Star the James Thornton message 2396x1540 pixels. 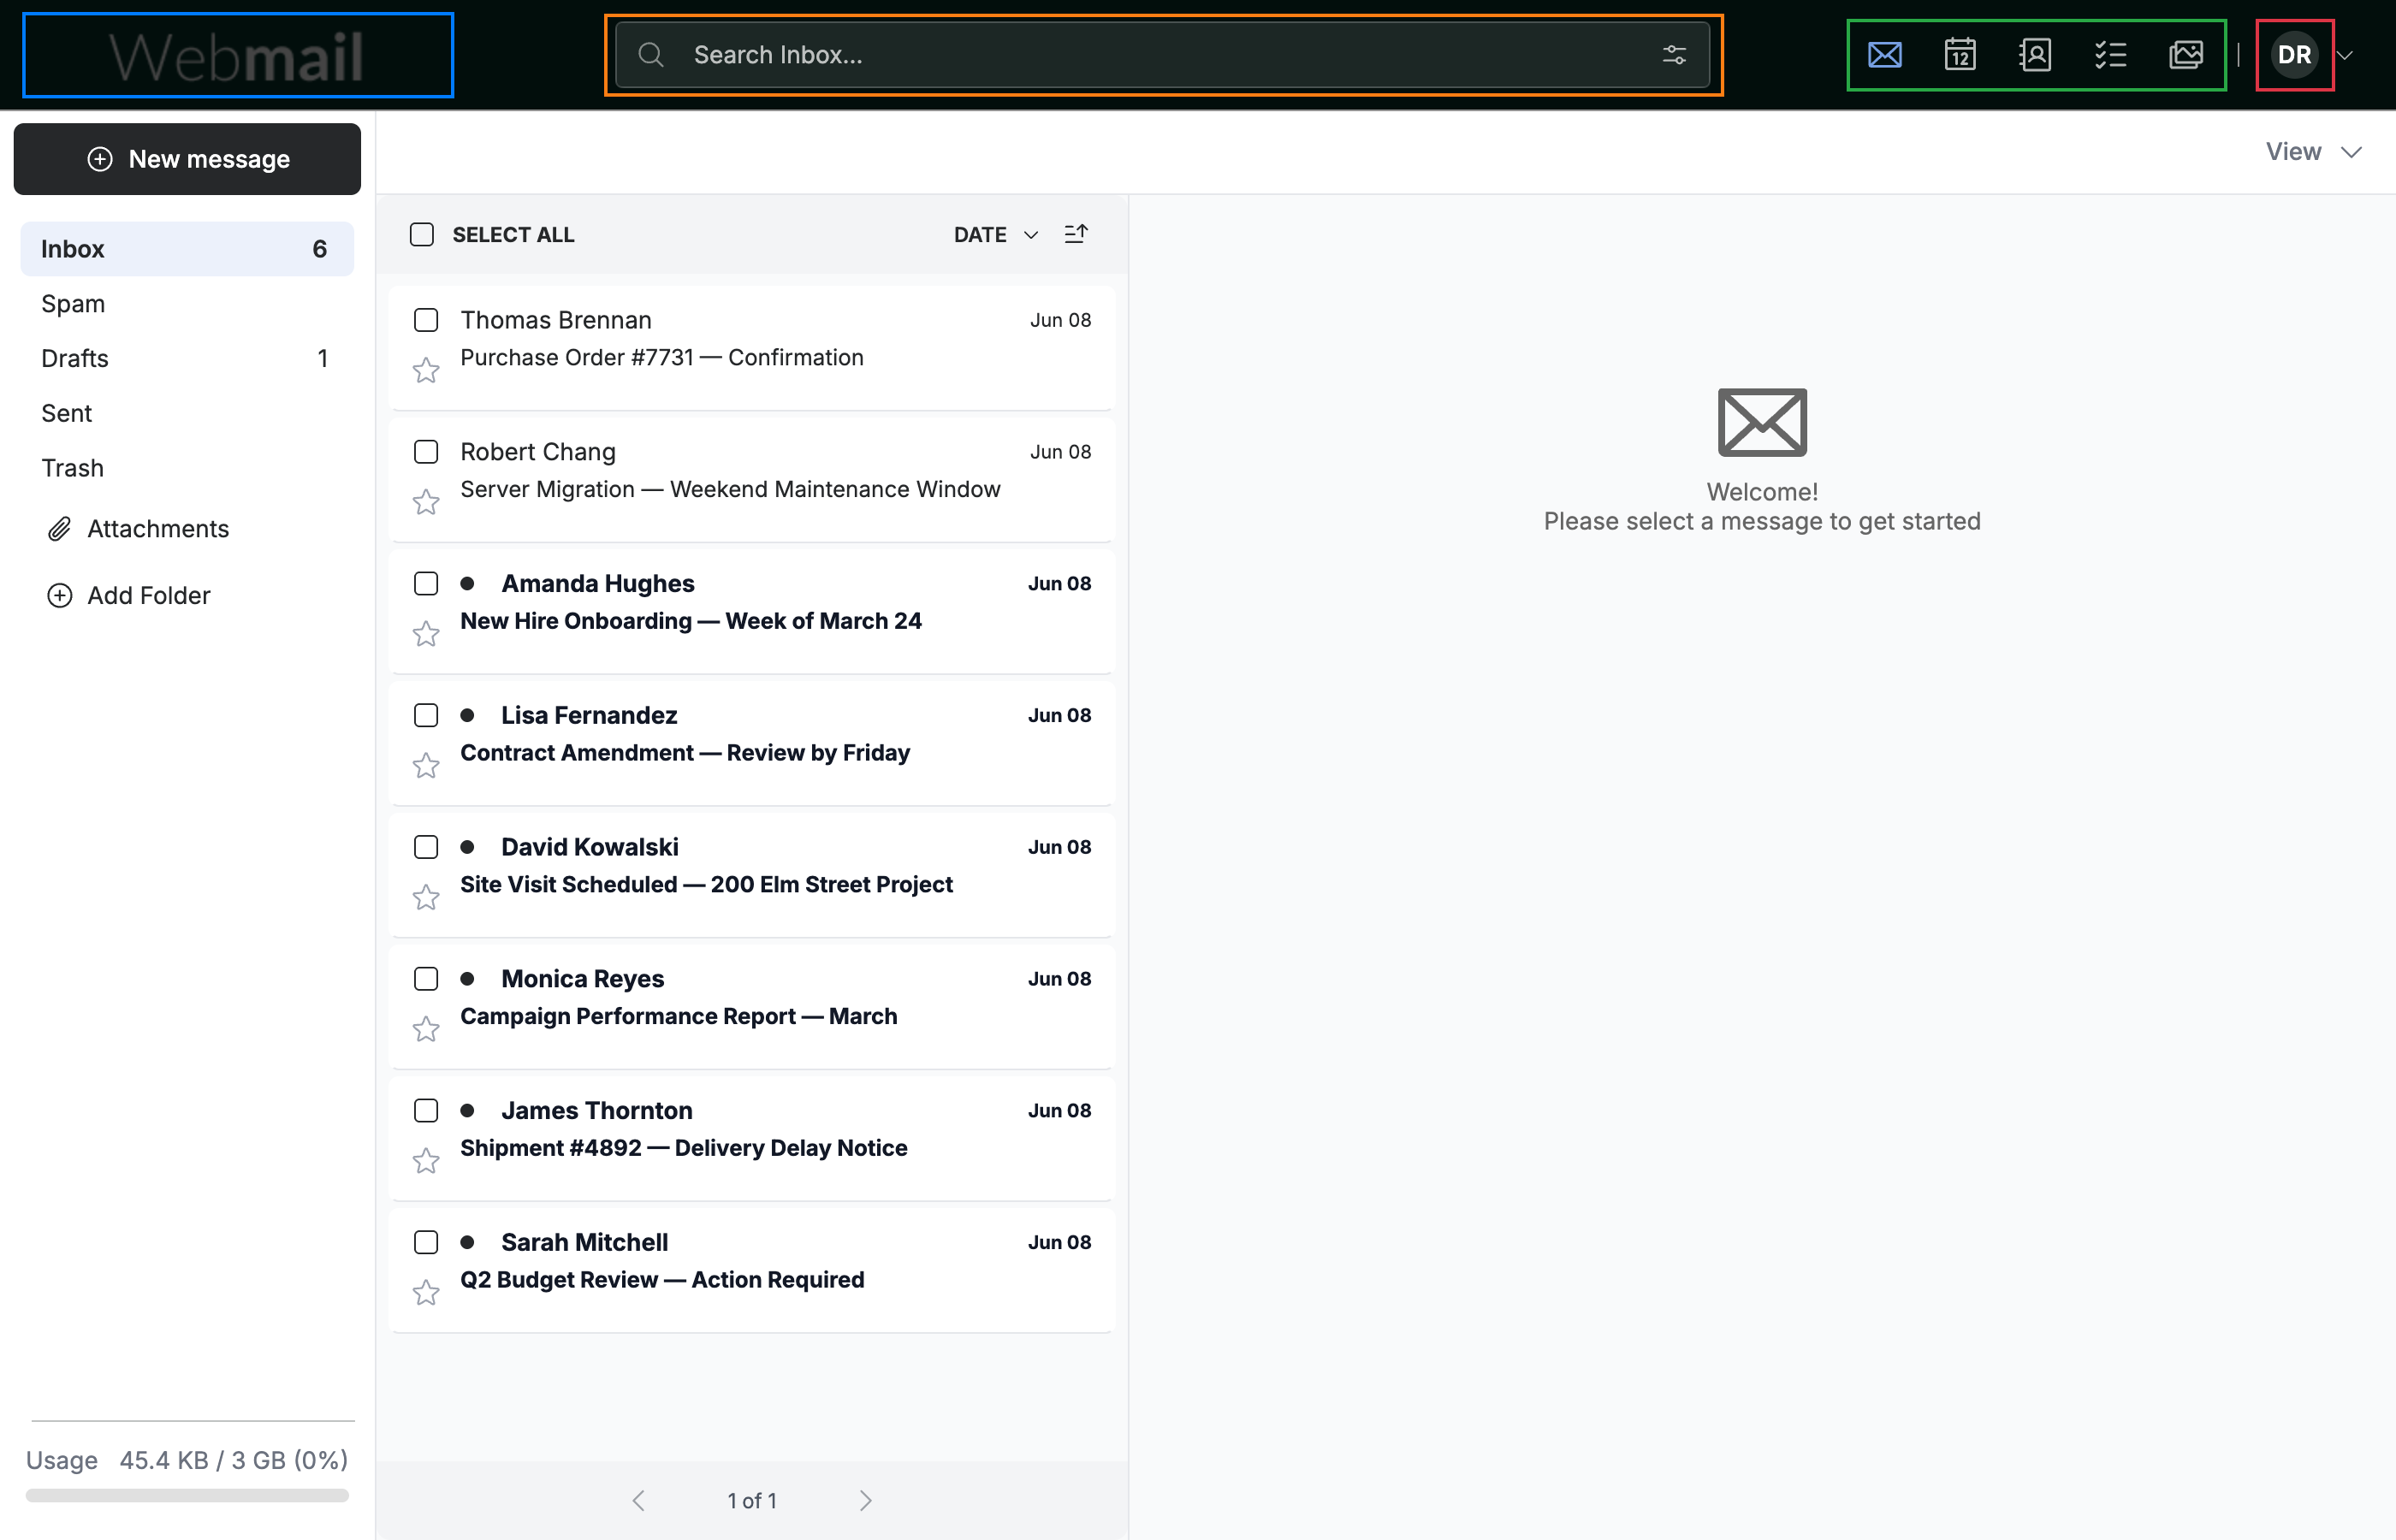point(426,1161)
